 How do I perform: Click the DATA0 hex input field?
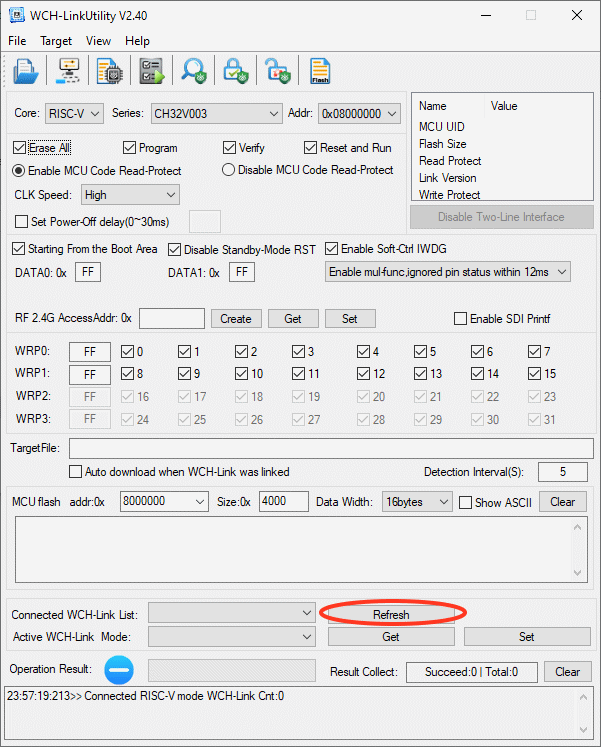coord(88,272)
